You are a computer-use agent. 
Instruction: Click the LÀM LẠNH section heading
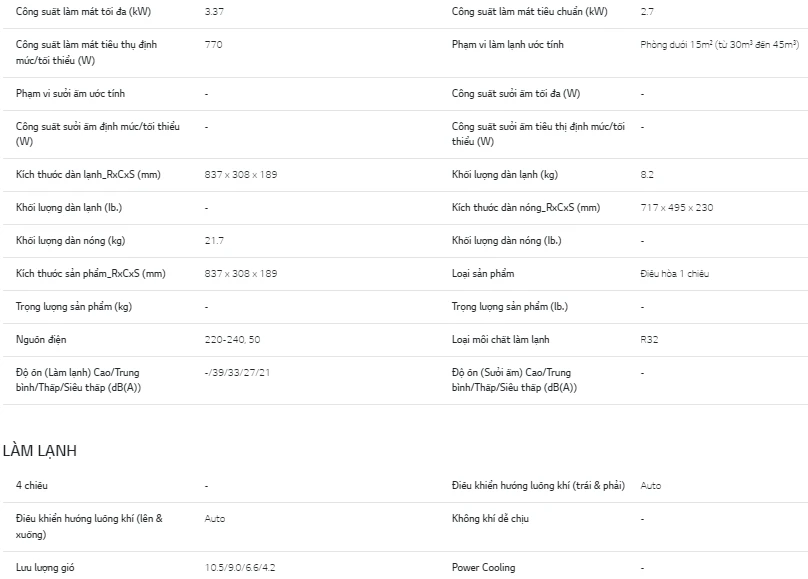click(x=40, y=451)
